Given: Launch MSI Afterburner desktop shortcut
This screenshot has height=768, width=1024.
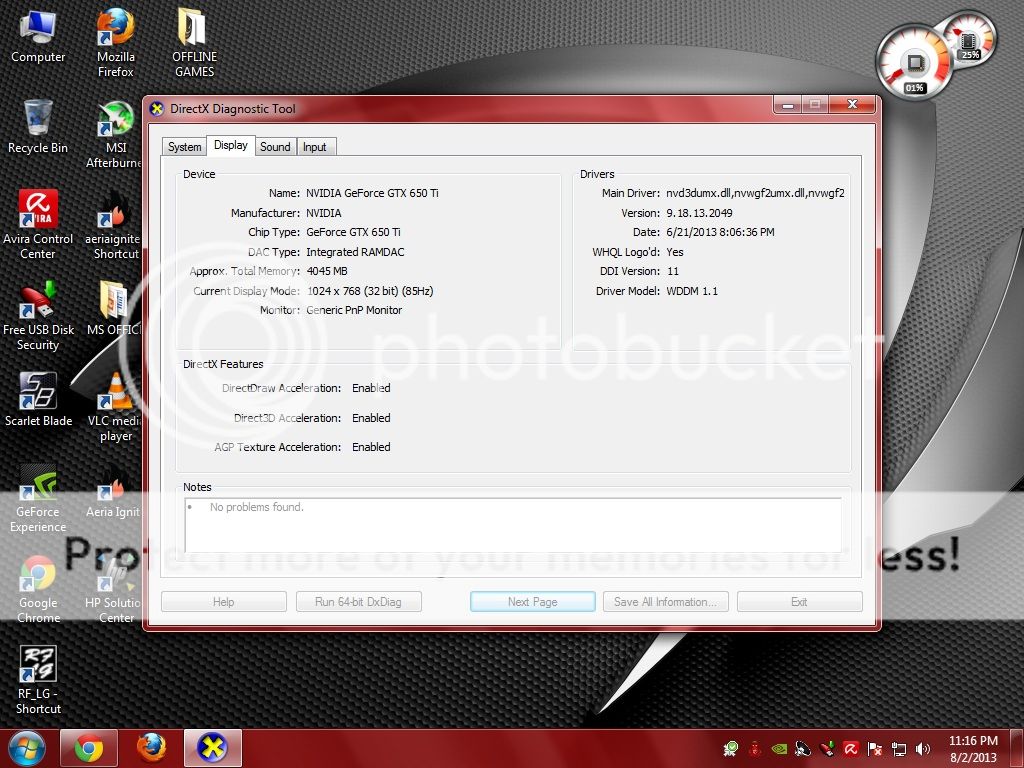Looking at the screenshot, I should [116, 135].
